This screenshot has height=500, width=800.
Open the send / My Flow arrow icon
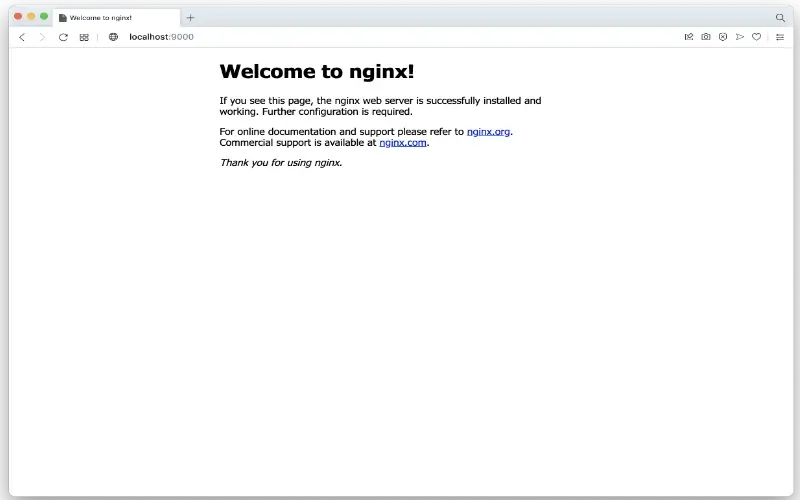pos(740,37)
